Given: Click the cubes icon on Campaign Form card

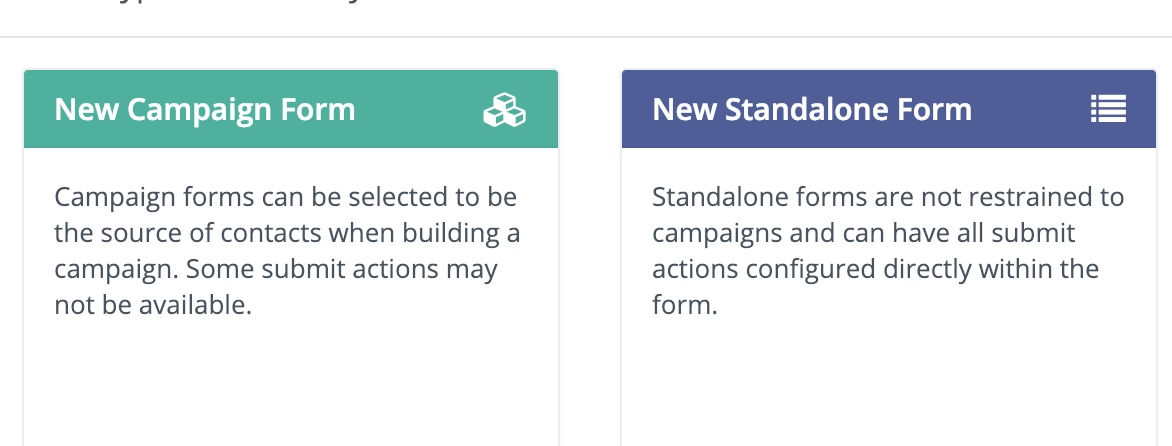Looking at the screenshot, I should (505, 110).
